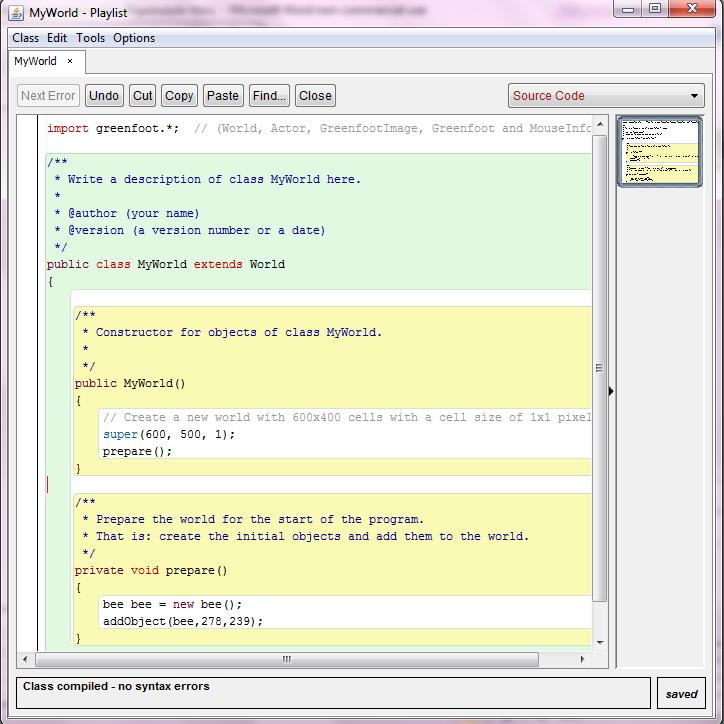Open the Find... dialog button
724x724 pixels.
click(x=269, y=96)
